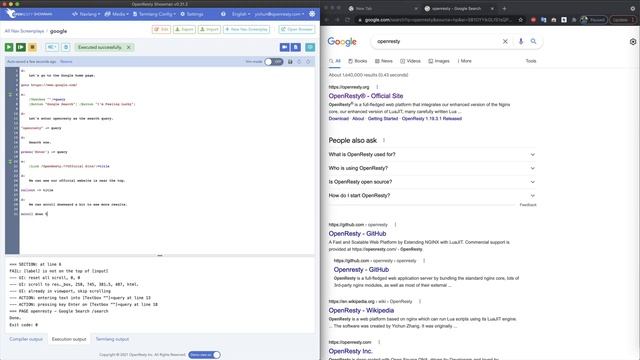Viewport: 640px width, 360px height.
Task: Open the Navlang menu
Action: click(86, 14)
